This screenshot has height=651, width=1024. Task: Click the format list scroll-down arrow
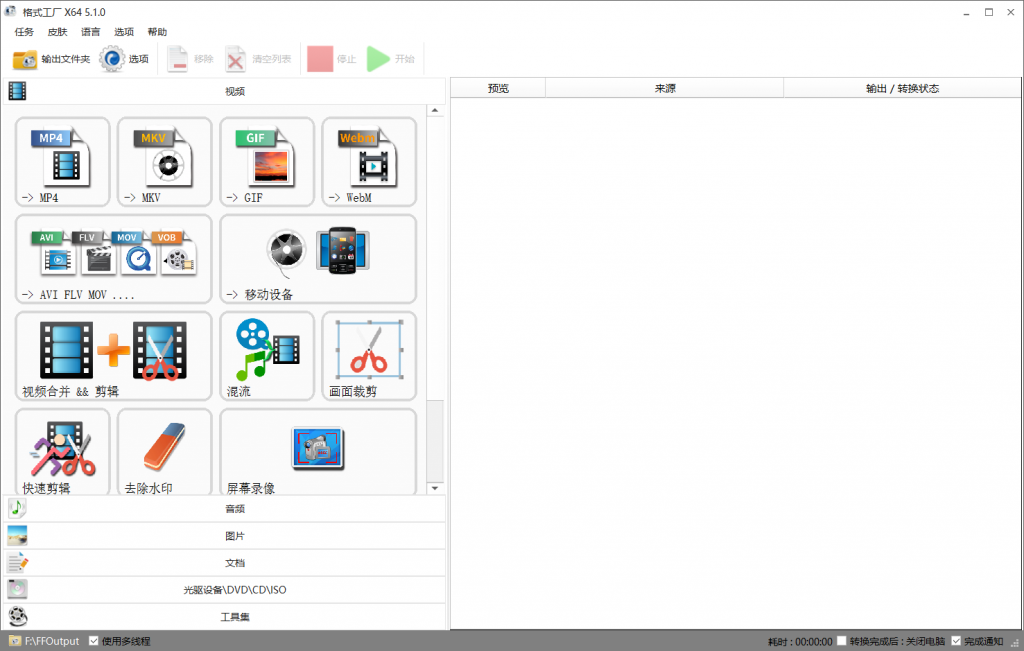point(435,488)
